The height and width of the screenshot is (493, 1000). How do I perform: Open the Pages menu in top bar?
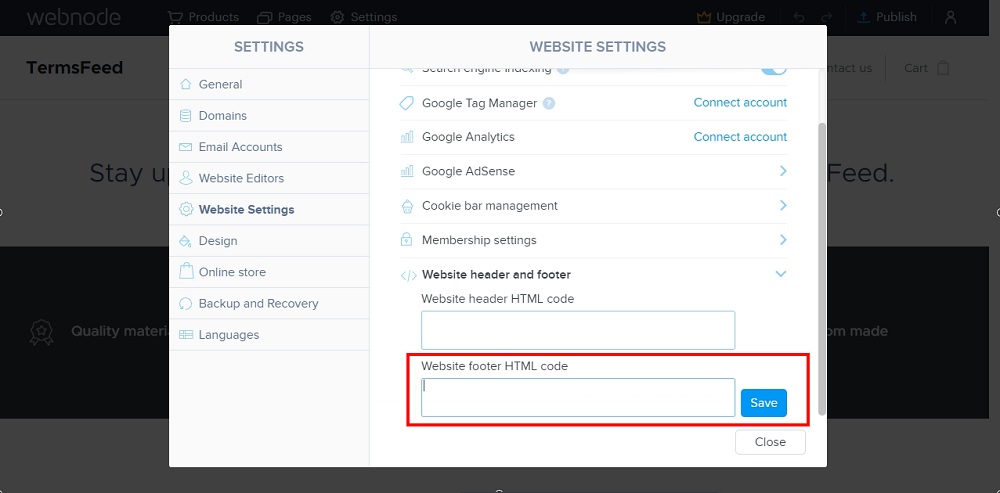tap(286, 17)
